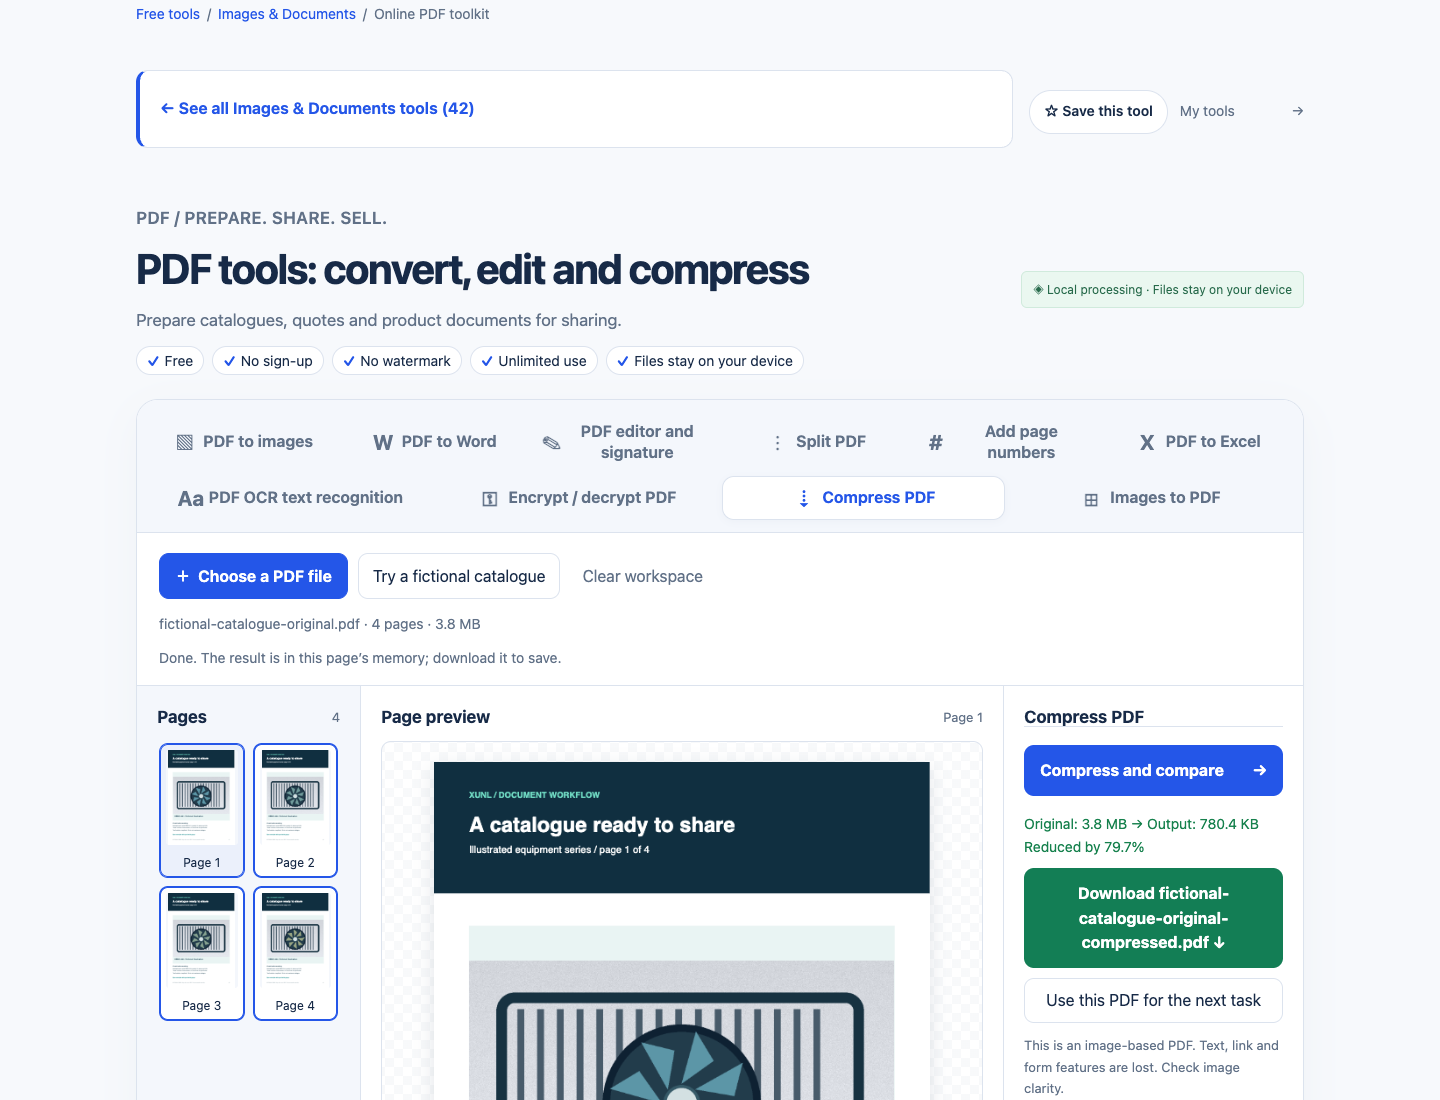Open Images & Documents breadcrumb link

coord(287,14)
